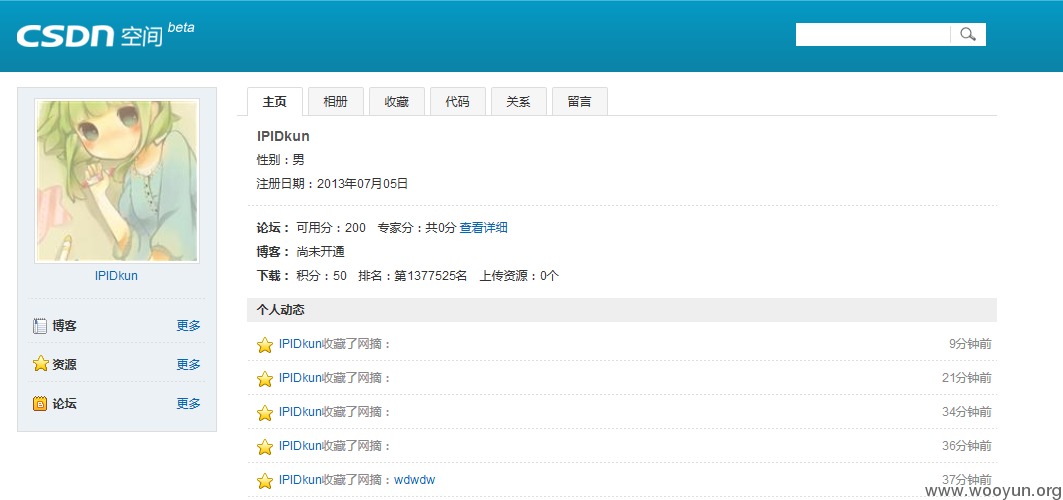
Task: Click IPIDkun link in the wdwdw entry
Action: [x=300, y=480]
